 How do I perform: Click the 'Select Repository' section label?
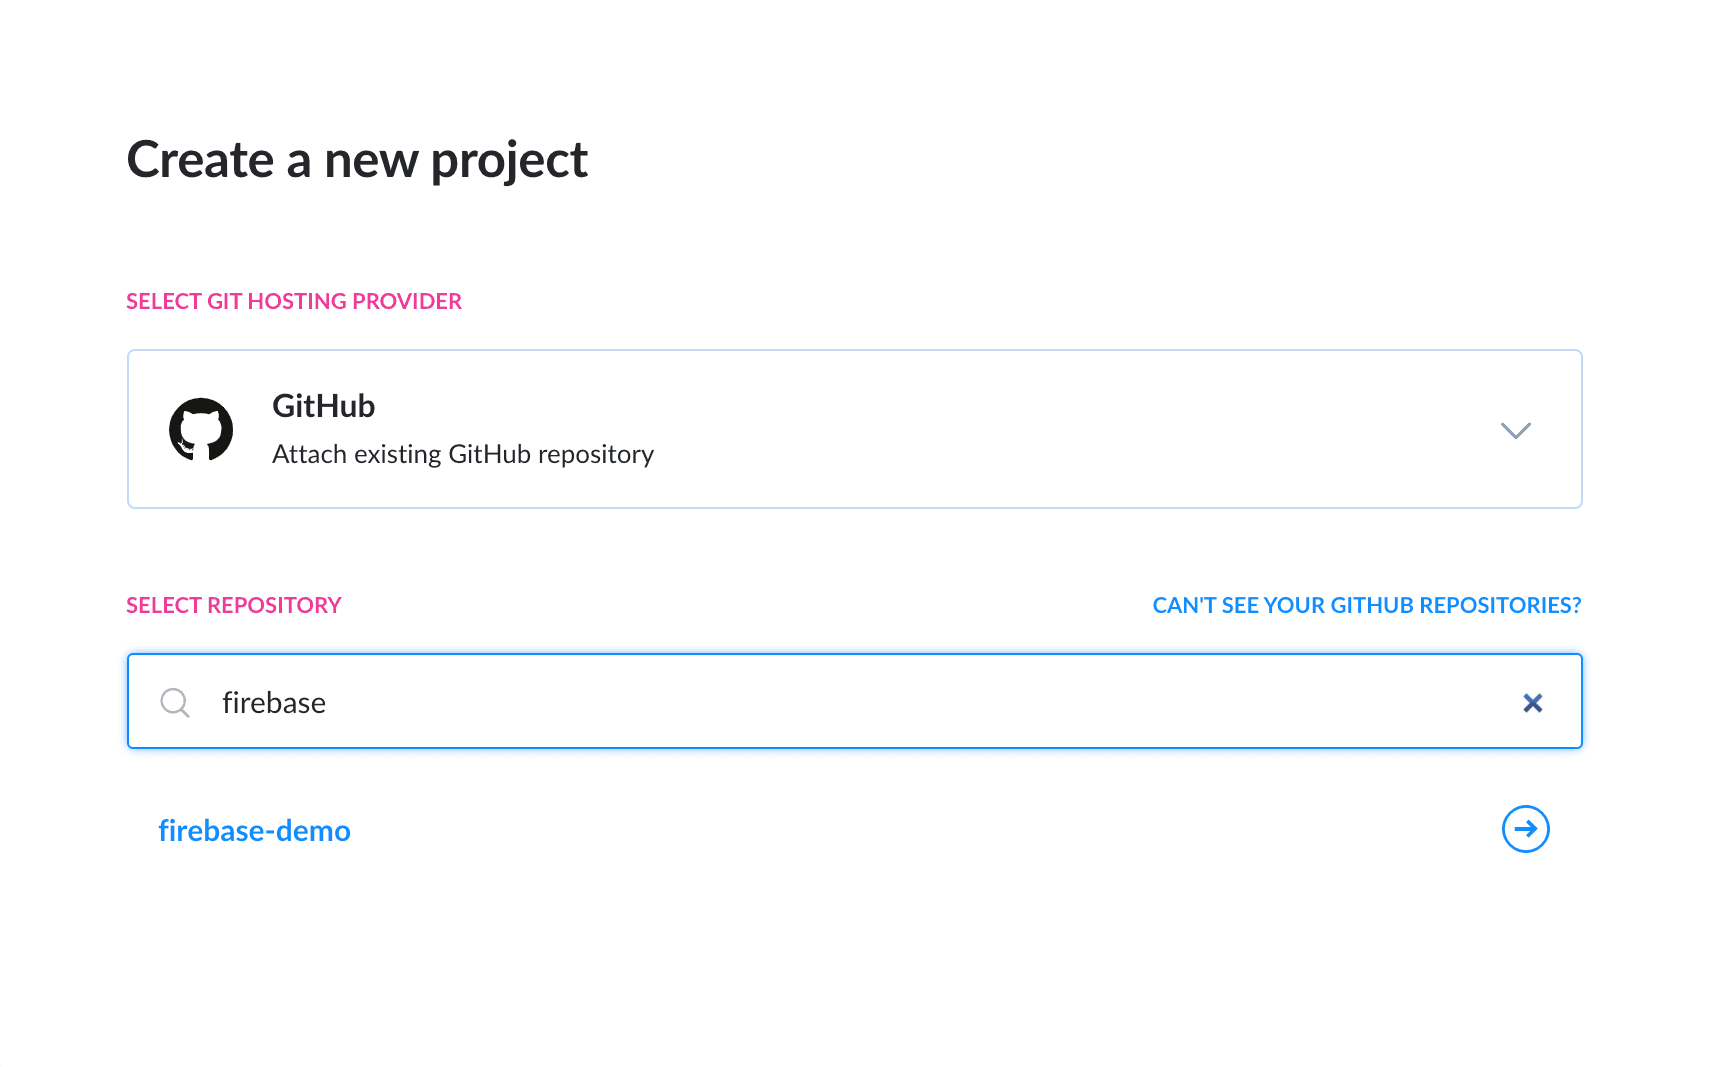pyautogui.click(x=233, y=605)
